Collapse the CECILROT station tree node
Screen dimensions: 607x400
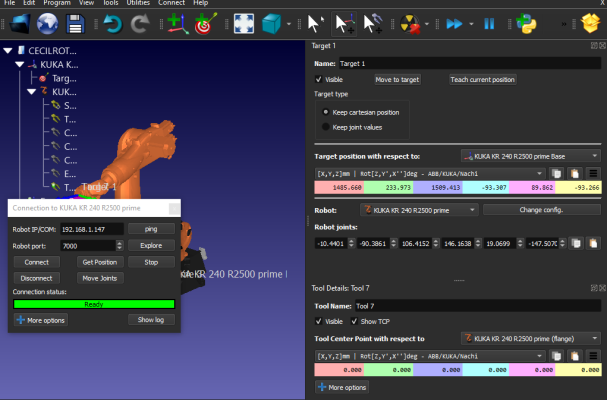(x=8, y=50)
